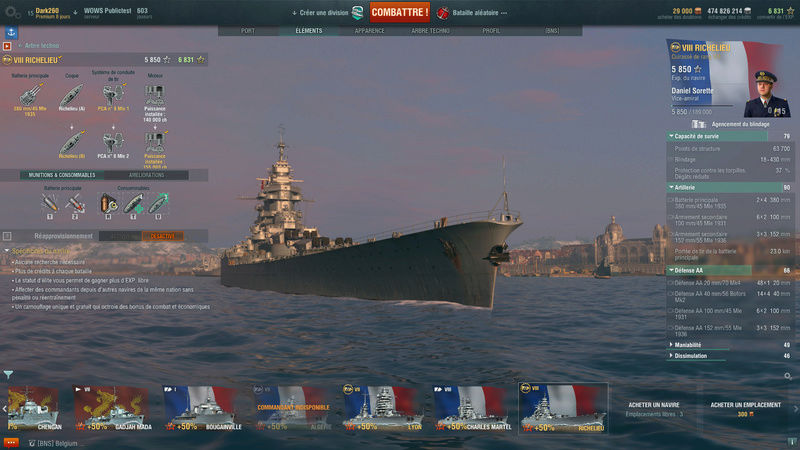Select the PCA n° 8 Mle 2 fire control module
Screen dimensions: 800x450
pyautogui.click(x=113, y=142)
